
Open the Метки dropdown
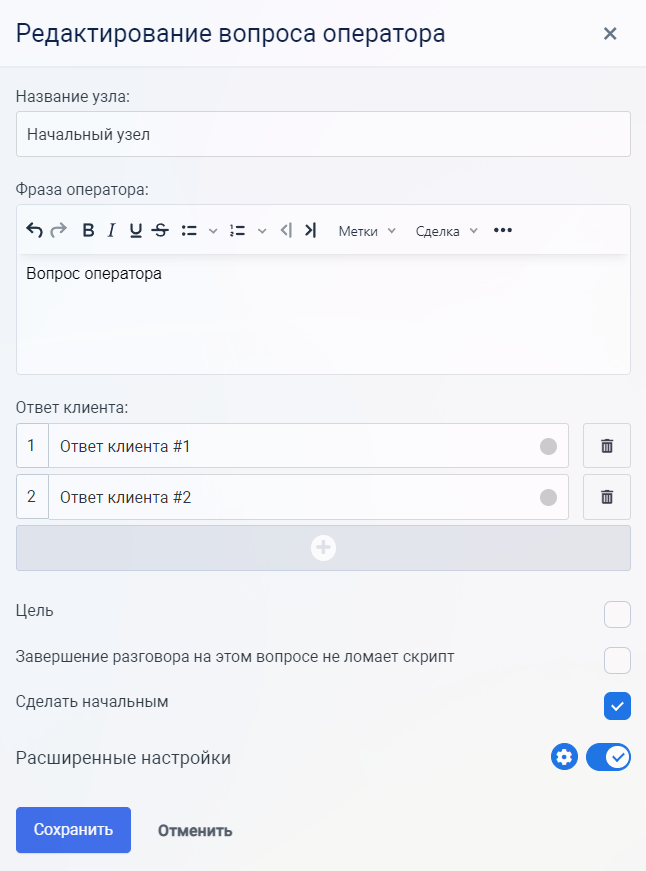(x=367, y=231)
